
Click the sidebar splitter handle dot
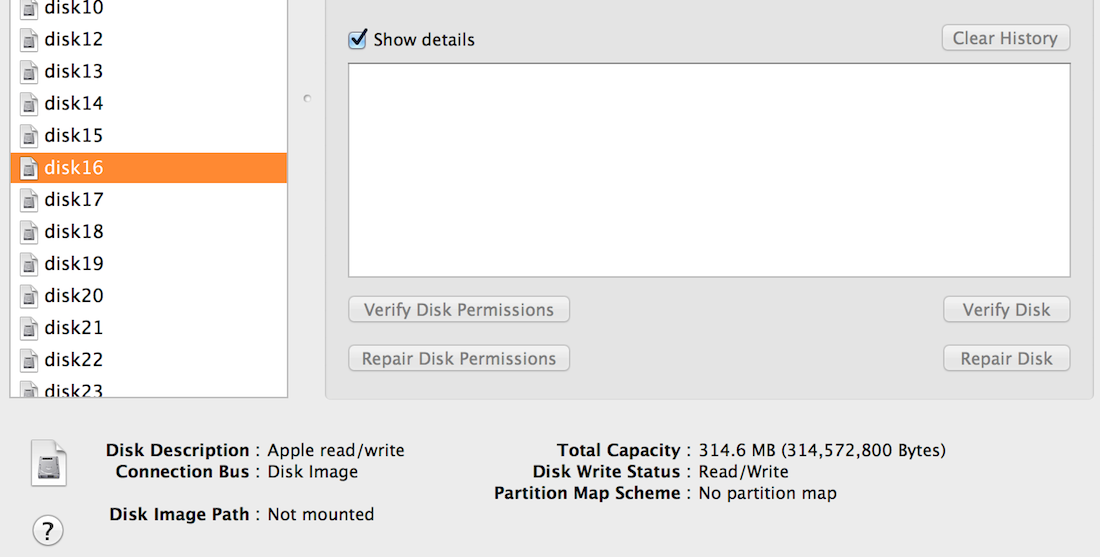[307, 98]
